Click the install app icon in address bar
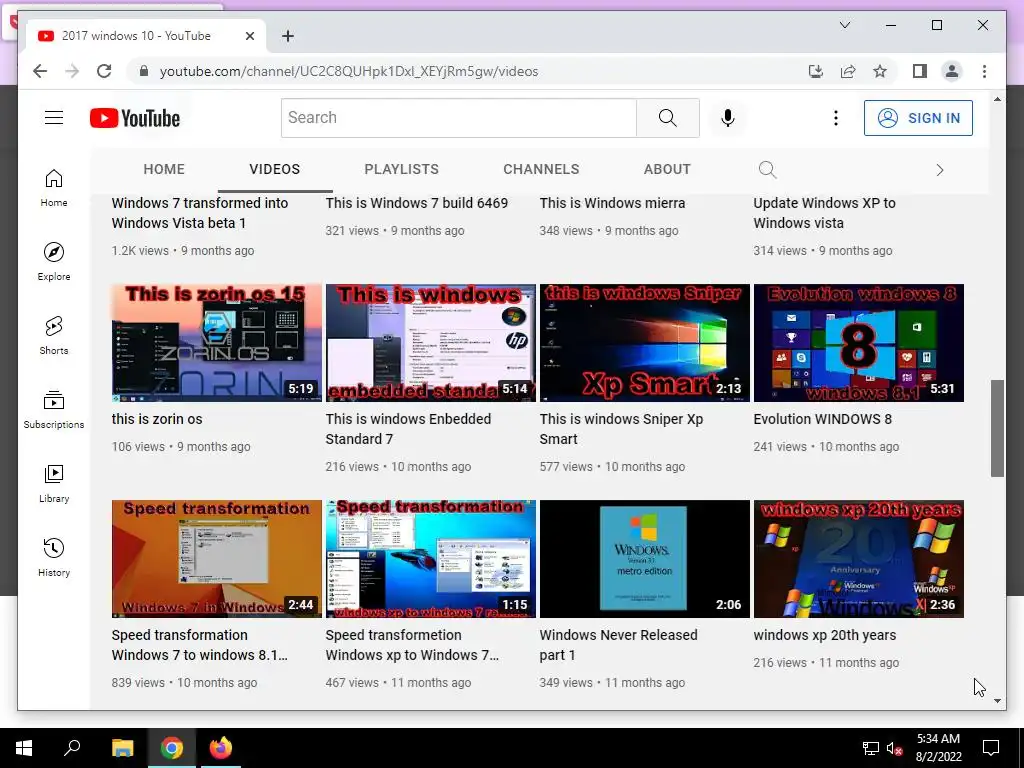 pos(816,71)
